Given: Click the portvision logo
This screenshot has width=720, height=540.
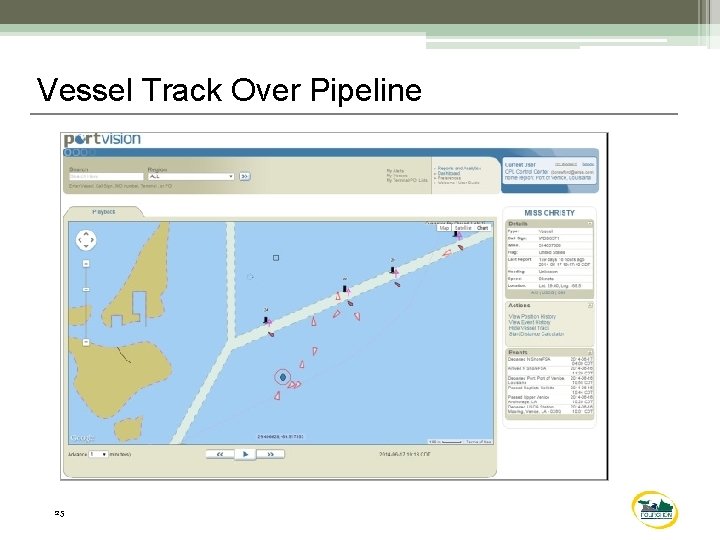Looking at the screenshot, I should pos(102,139).
